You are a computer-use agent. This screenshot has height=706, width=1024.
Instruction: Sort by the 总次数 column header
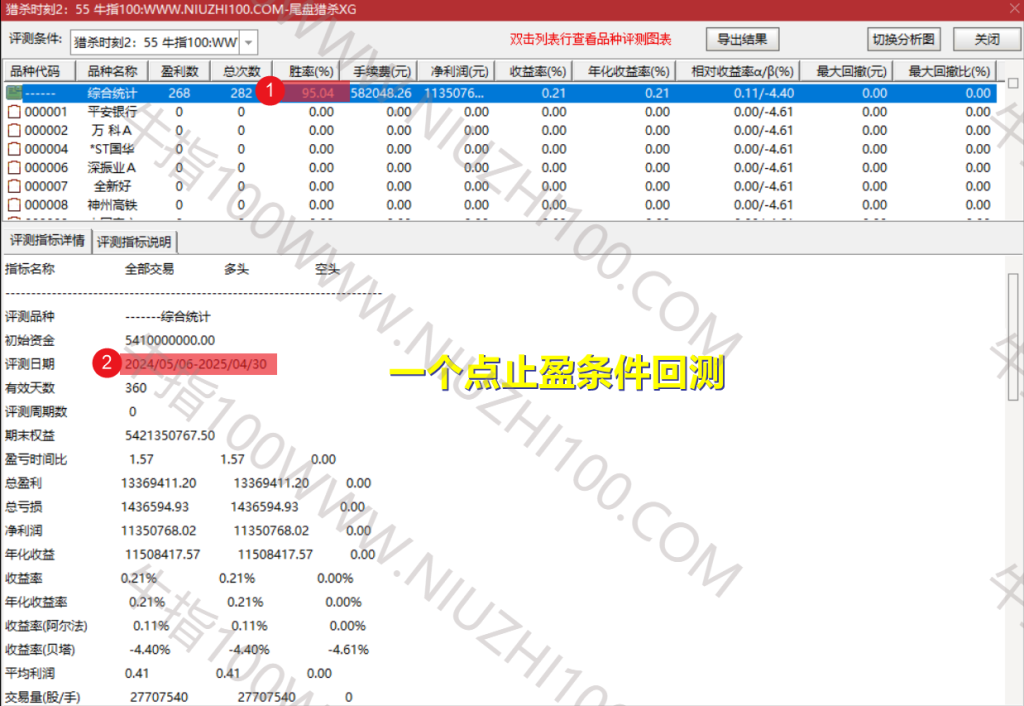[x=242, y=71]
